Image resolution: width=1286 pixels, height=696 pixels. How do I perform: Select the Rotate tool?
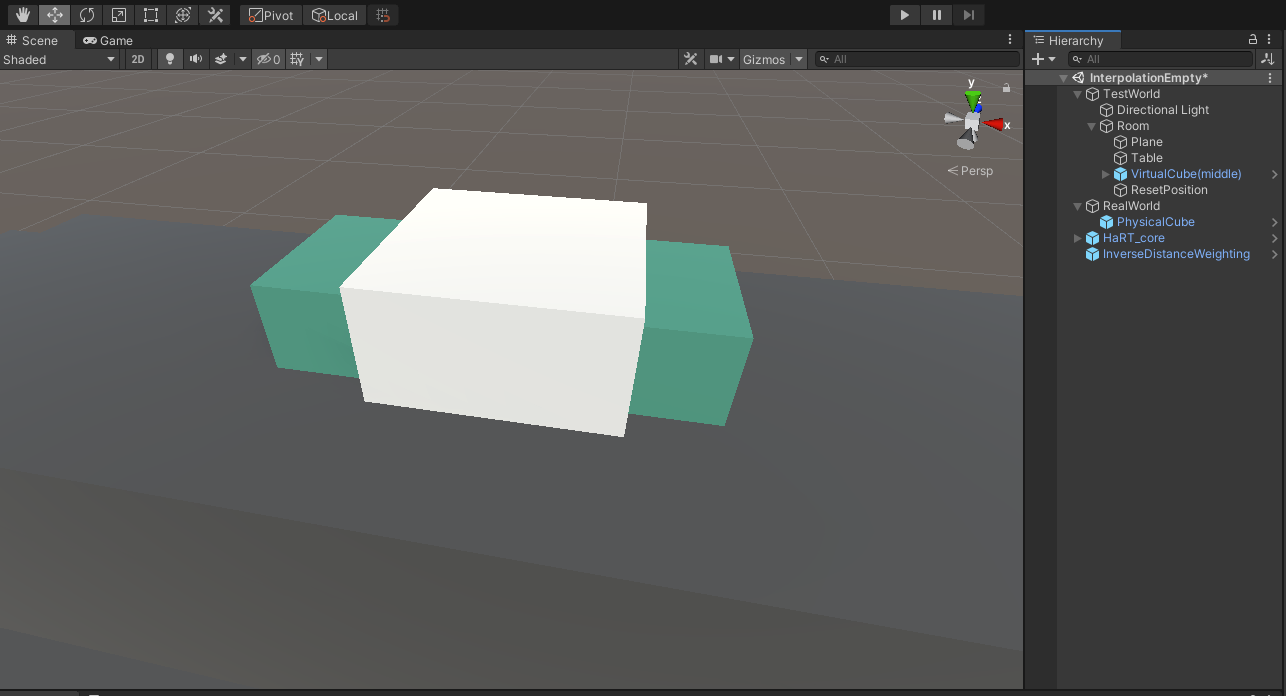87,15
